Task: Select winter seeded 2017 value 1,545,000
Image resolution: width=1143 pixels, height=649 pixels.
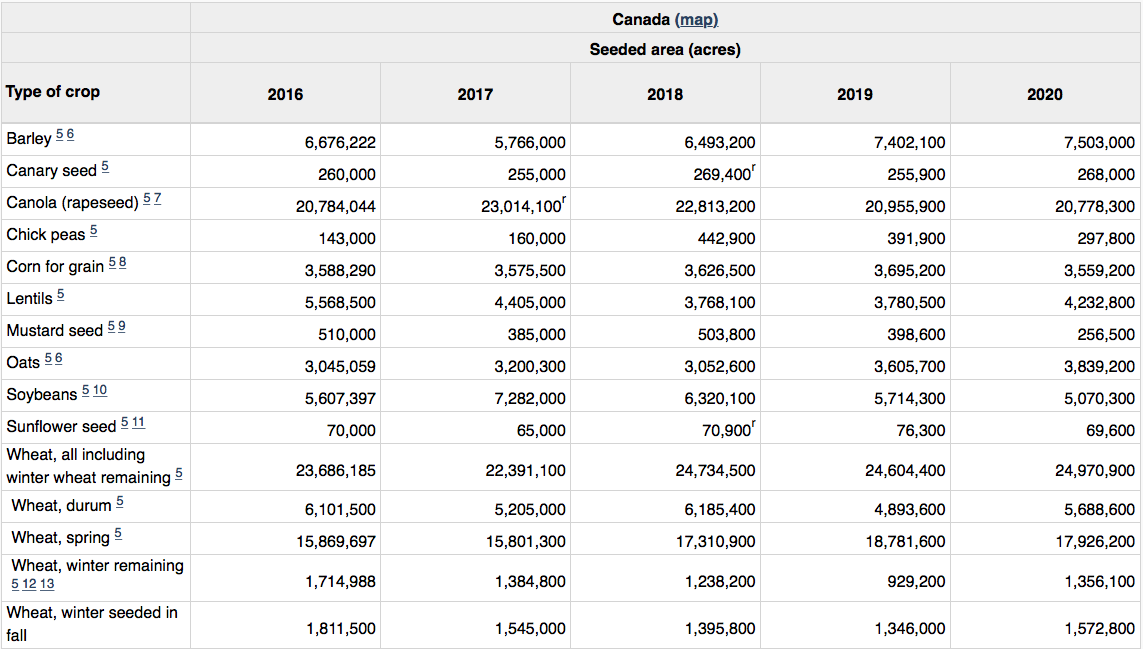Action: pos(530,629)
